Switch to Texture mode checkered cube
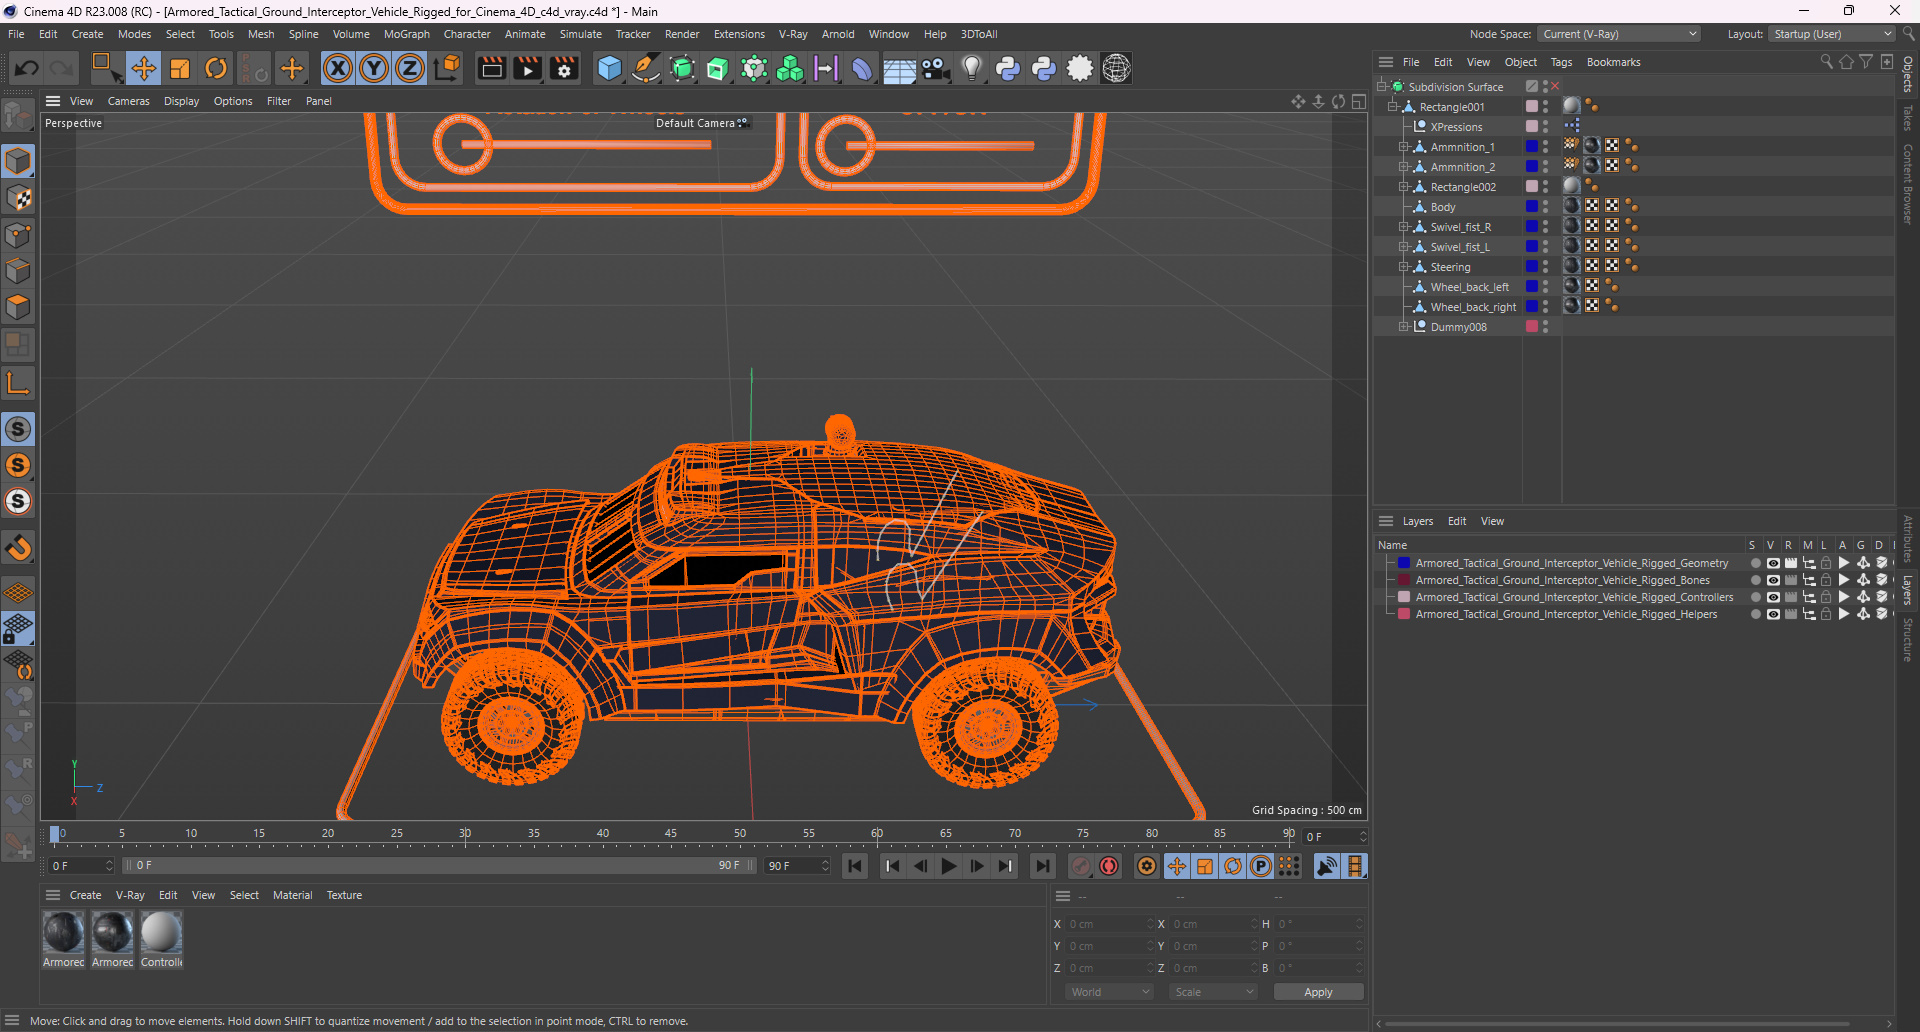The height and width of the screenshot is (1032, 1920). tap(18, 198)
